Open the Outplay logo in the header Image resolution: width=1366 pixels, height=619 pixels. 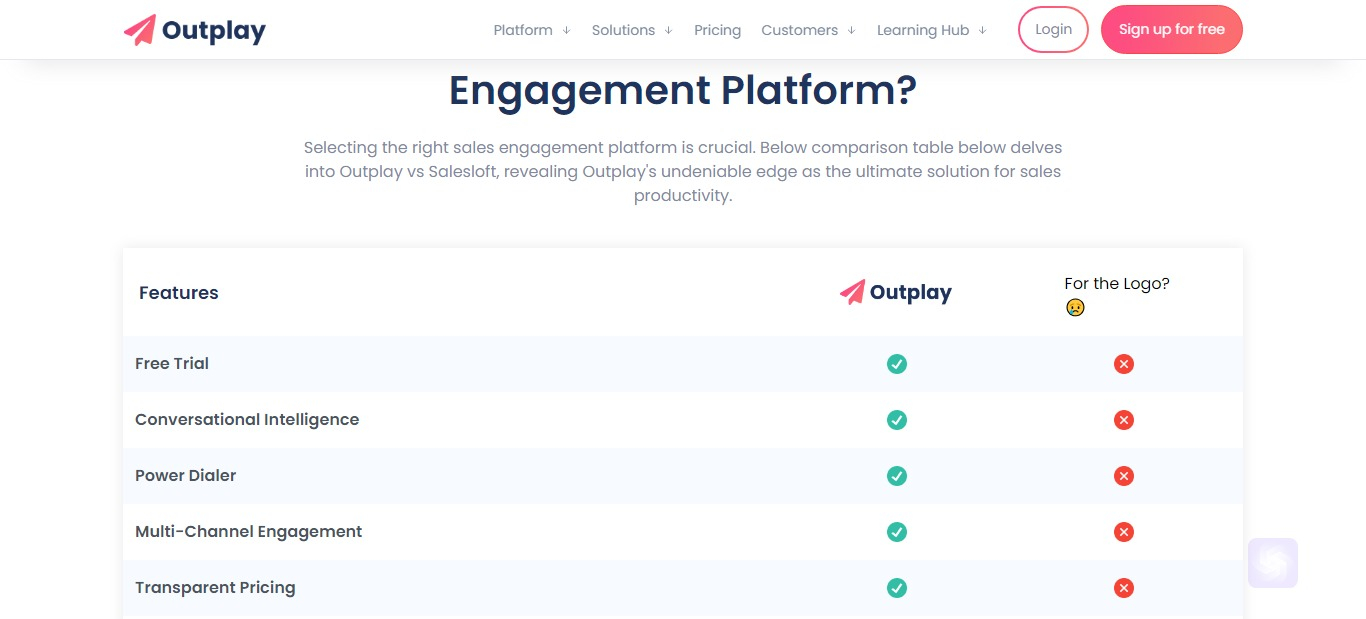pyautogui.click(x=195, y=30)
